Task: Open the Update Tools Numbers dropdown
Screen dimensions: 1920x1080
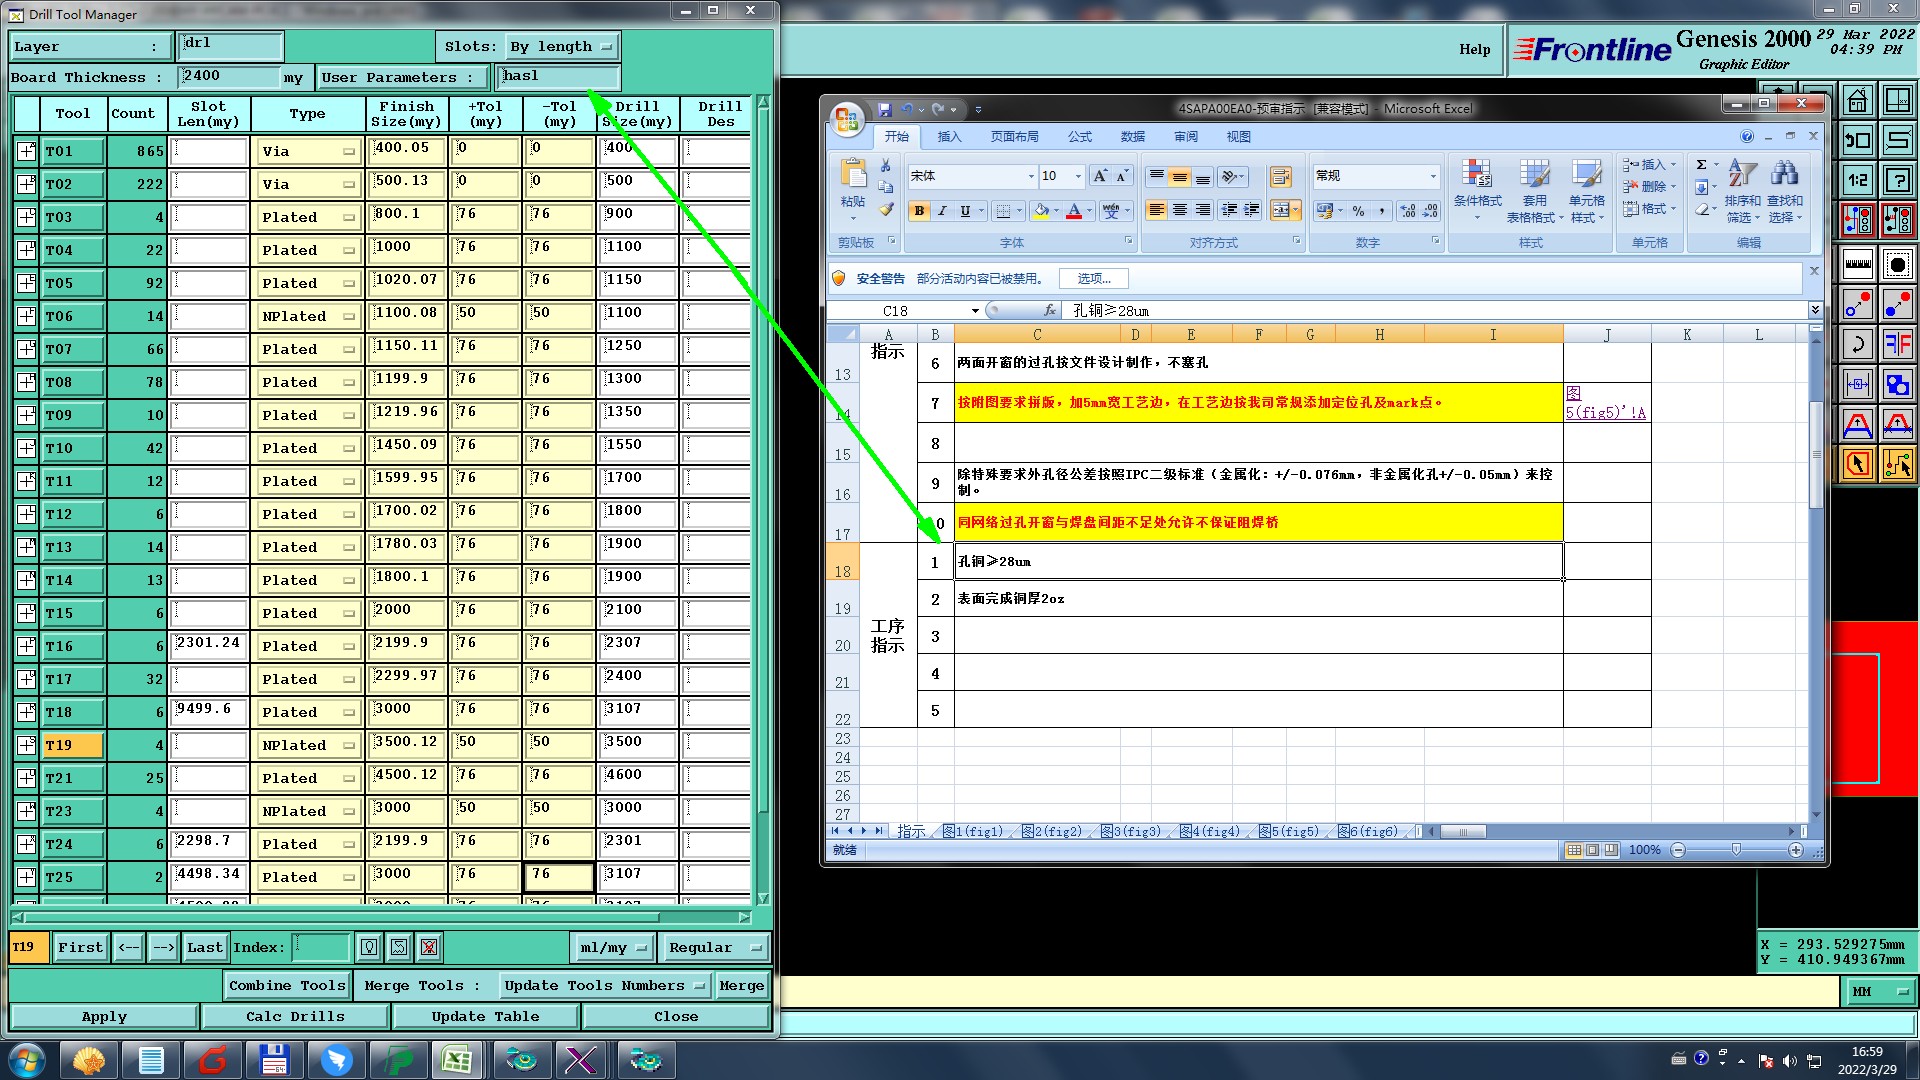Action: tap(604, 985)
